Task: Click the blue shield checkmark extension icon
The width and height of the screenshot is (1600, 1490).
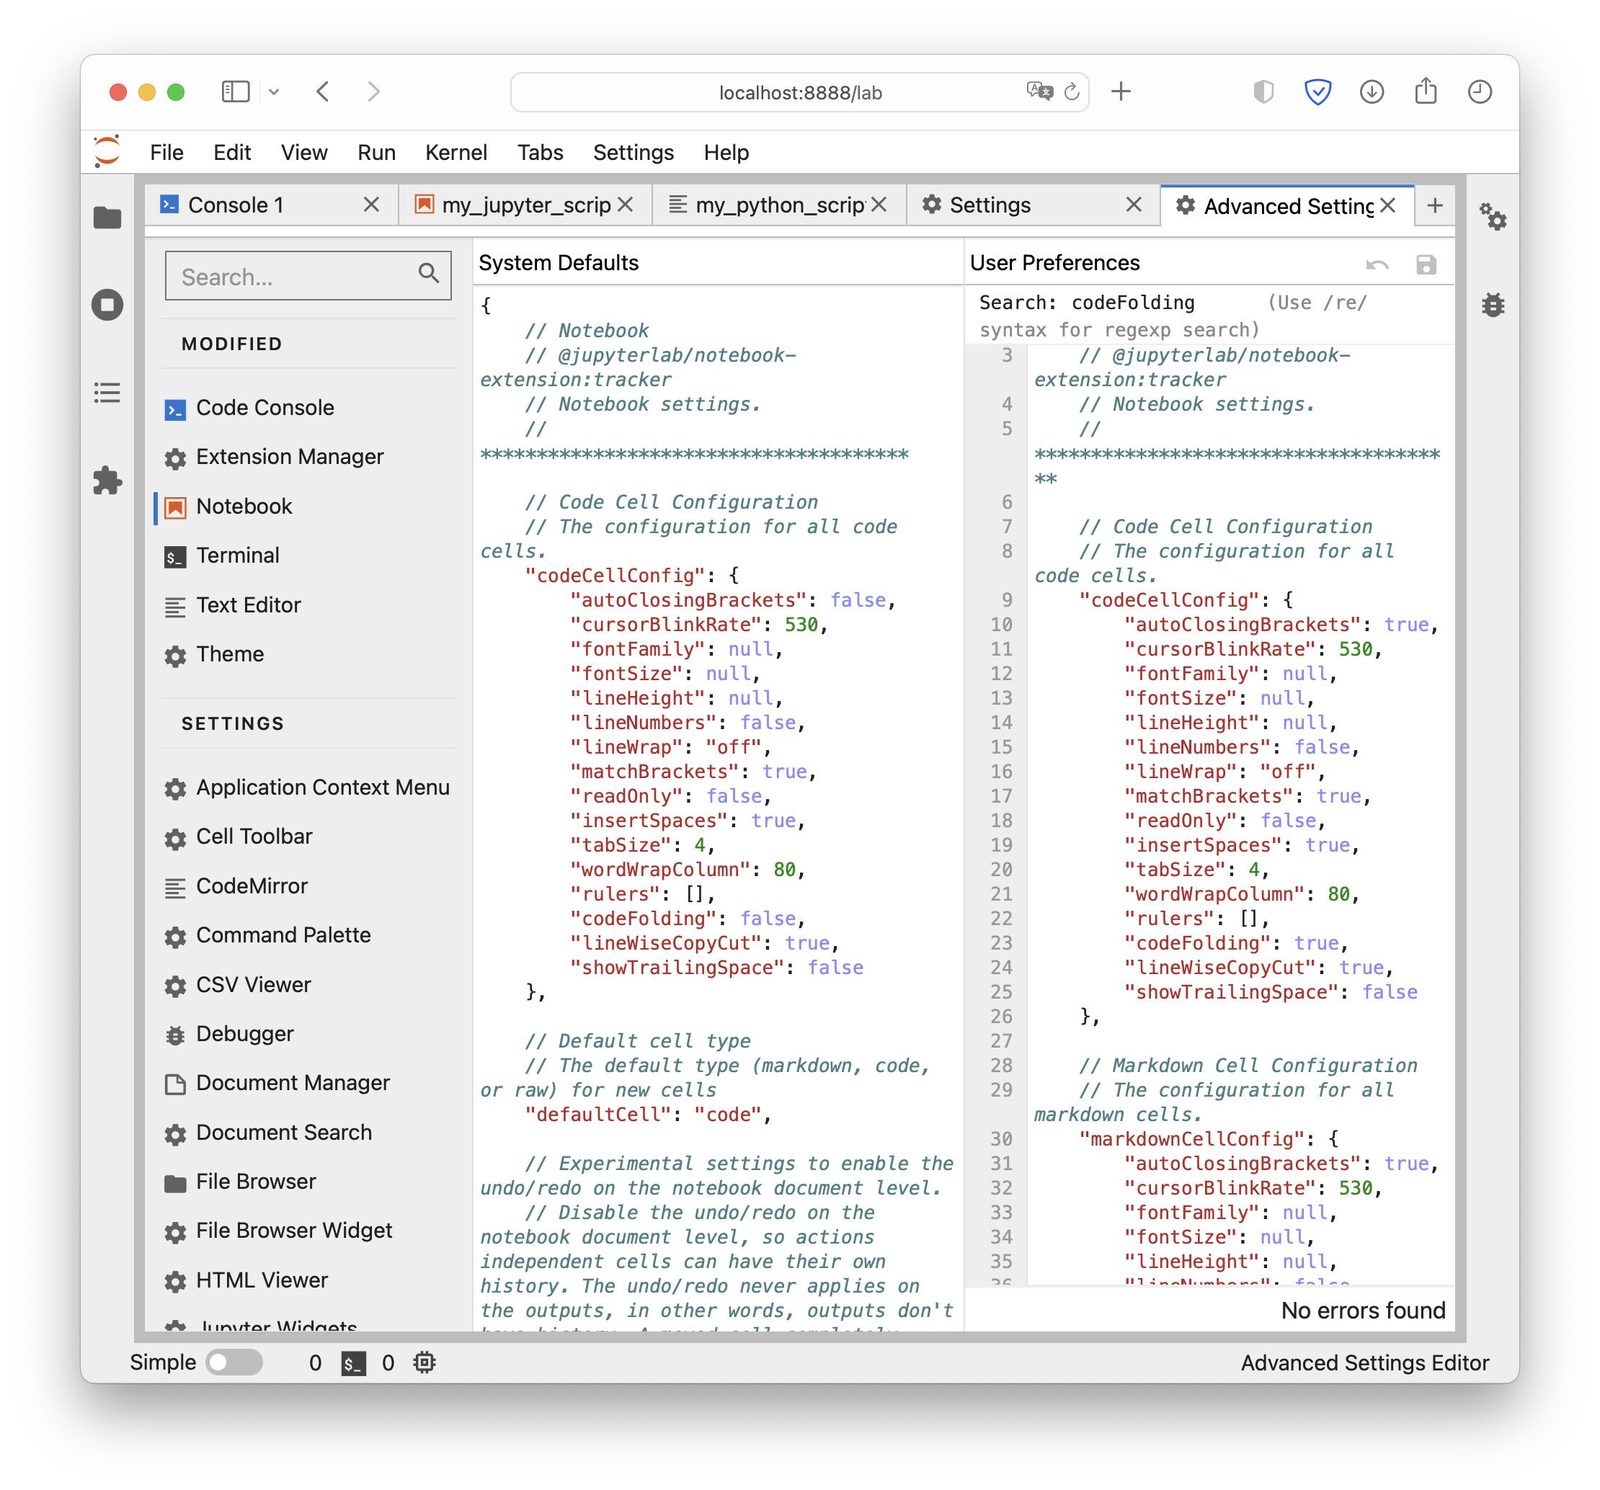Action: click(1318, 92)
